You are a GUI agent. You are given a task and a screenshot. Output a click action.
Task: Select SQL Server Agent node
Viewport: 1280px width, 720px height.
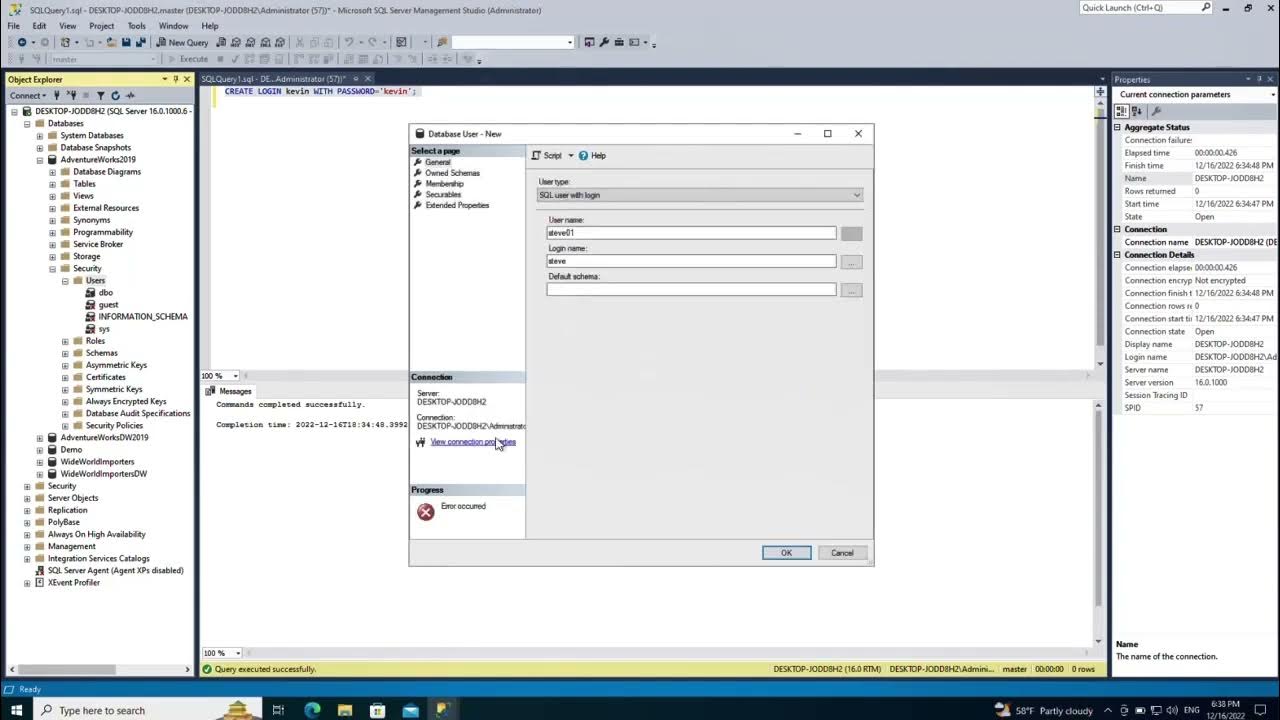tap(115, 571)
